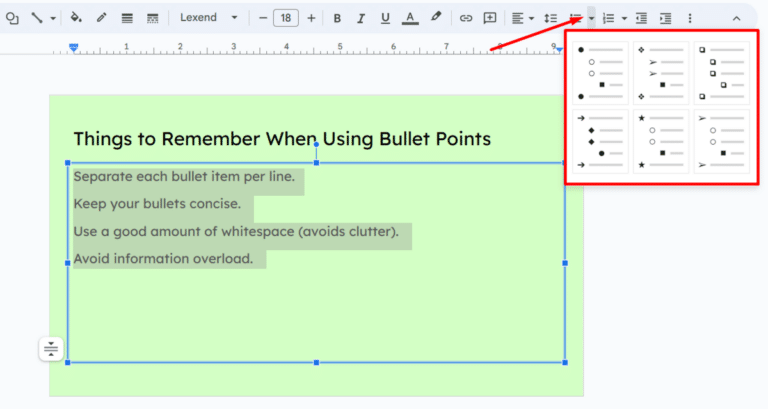Open the border weight options

click(127, 18)
